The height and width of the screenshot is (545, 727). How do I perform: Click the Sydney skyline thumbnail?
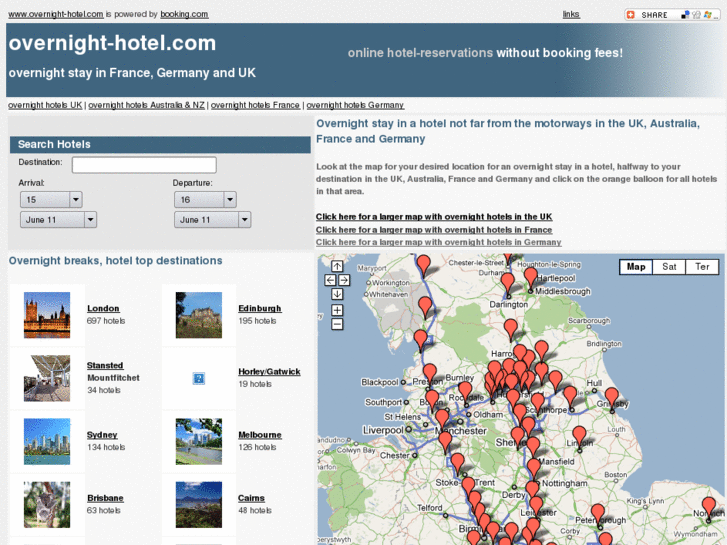tap(47, 442)
